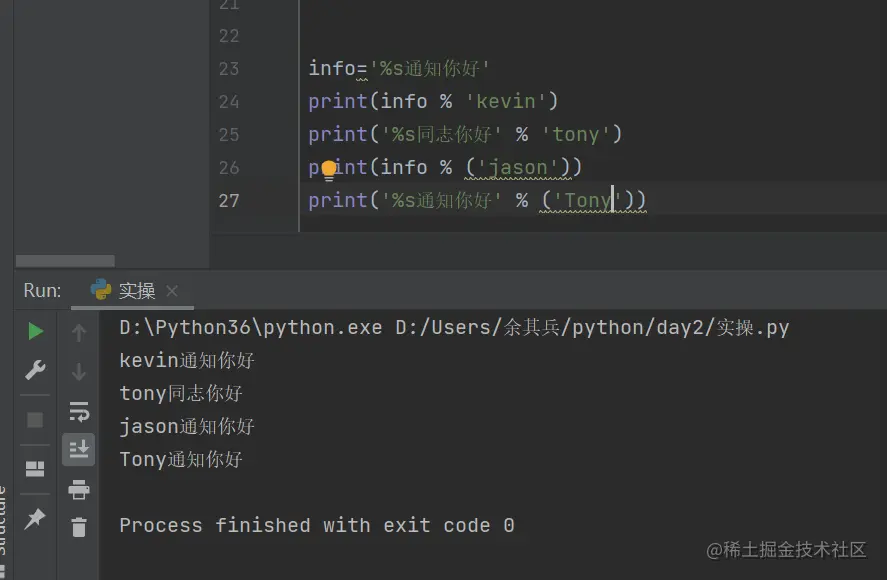Restore layout icon in Run toolbar

pyautogui.click(x=35, y=469)
